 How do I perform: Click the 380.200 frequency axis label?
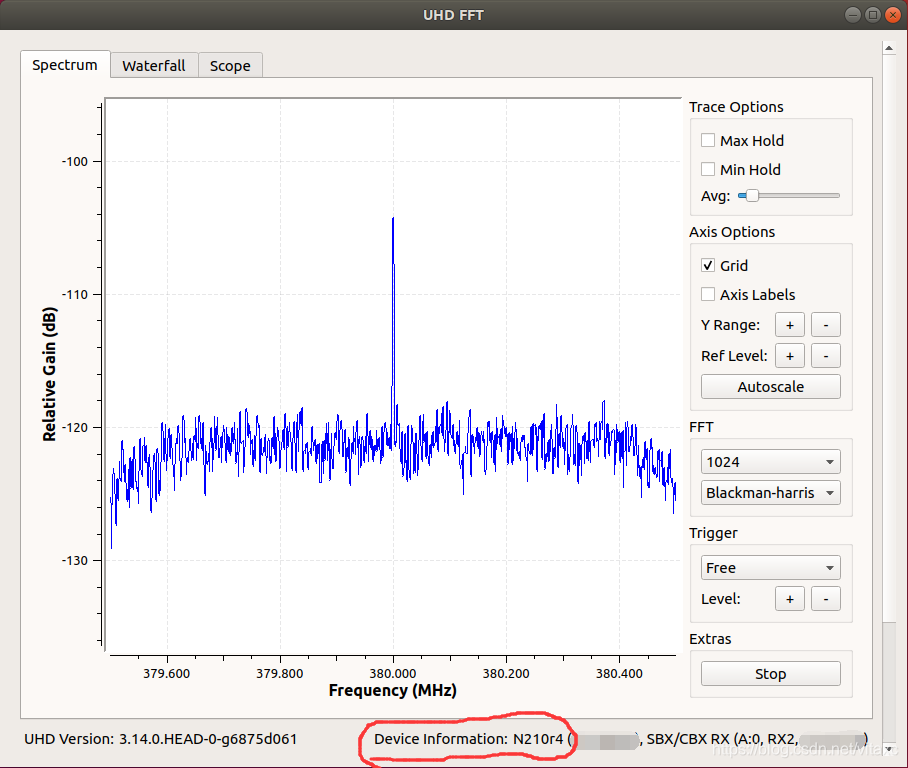click(x=506, y=674)
